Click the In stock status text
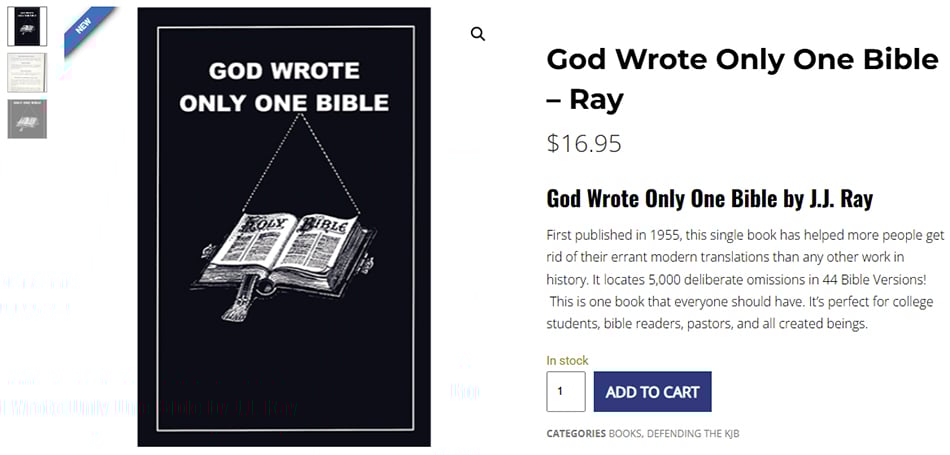Viewport: 950px width, 455px height. click(567, 360)
